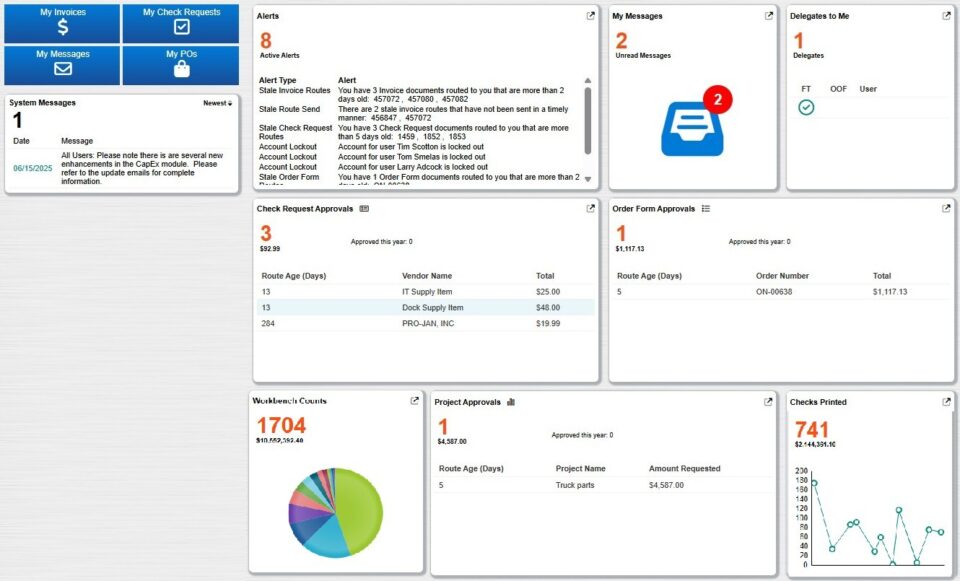This screenshot has width=960, height=581.
Task: Open the My Invoices tile
Action: [x=62, y=23]
